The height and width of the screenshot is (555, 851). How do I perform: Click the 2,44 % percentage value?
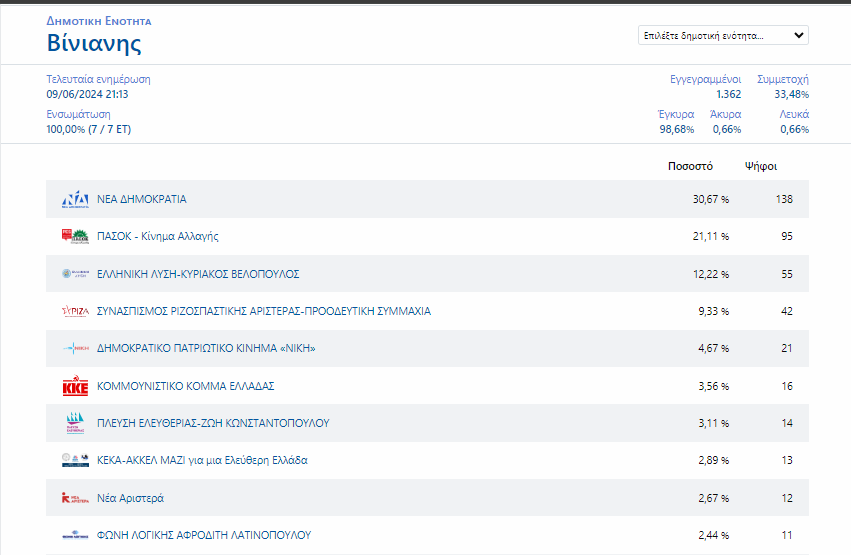(x=713, y=535)
